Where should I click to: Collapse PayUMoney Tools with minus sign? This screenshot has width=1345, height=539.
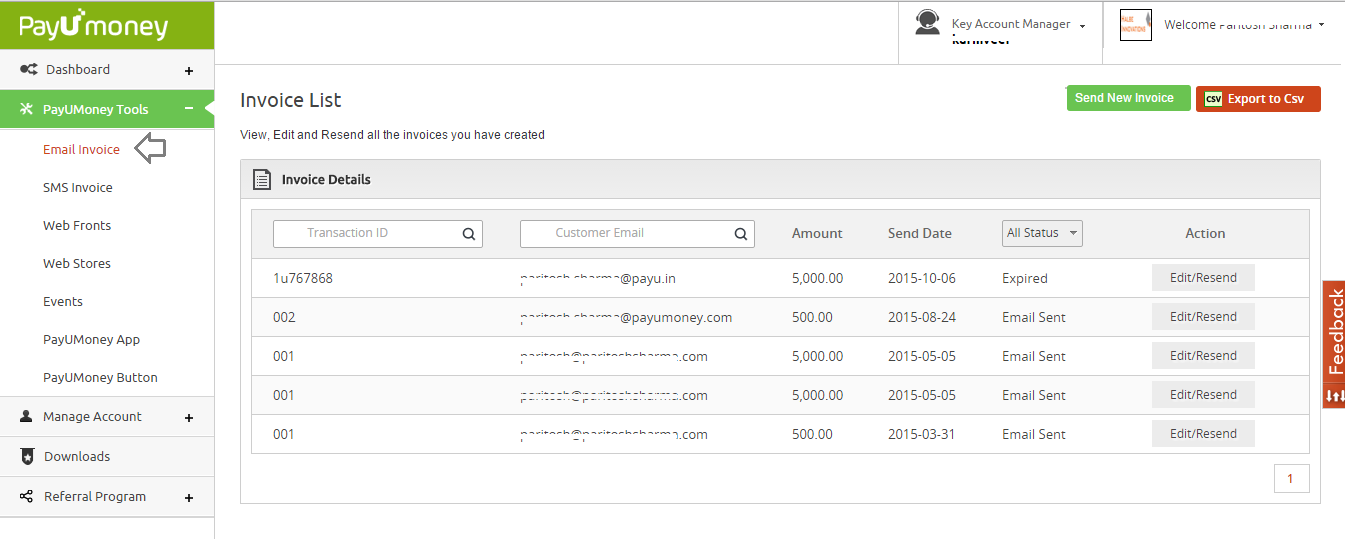pos(189,109)
